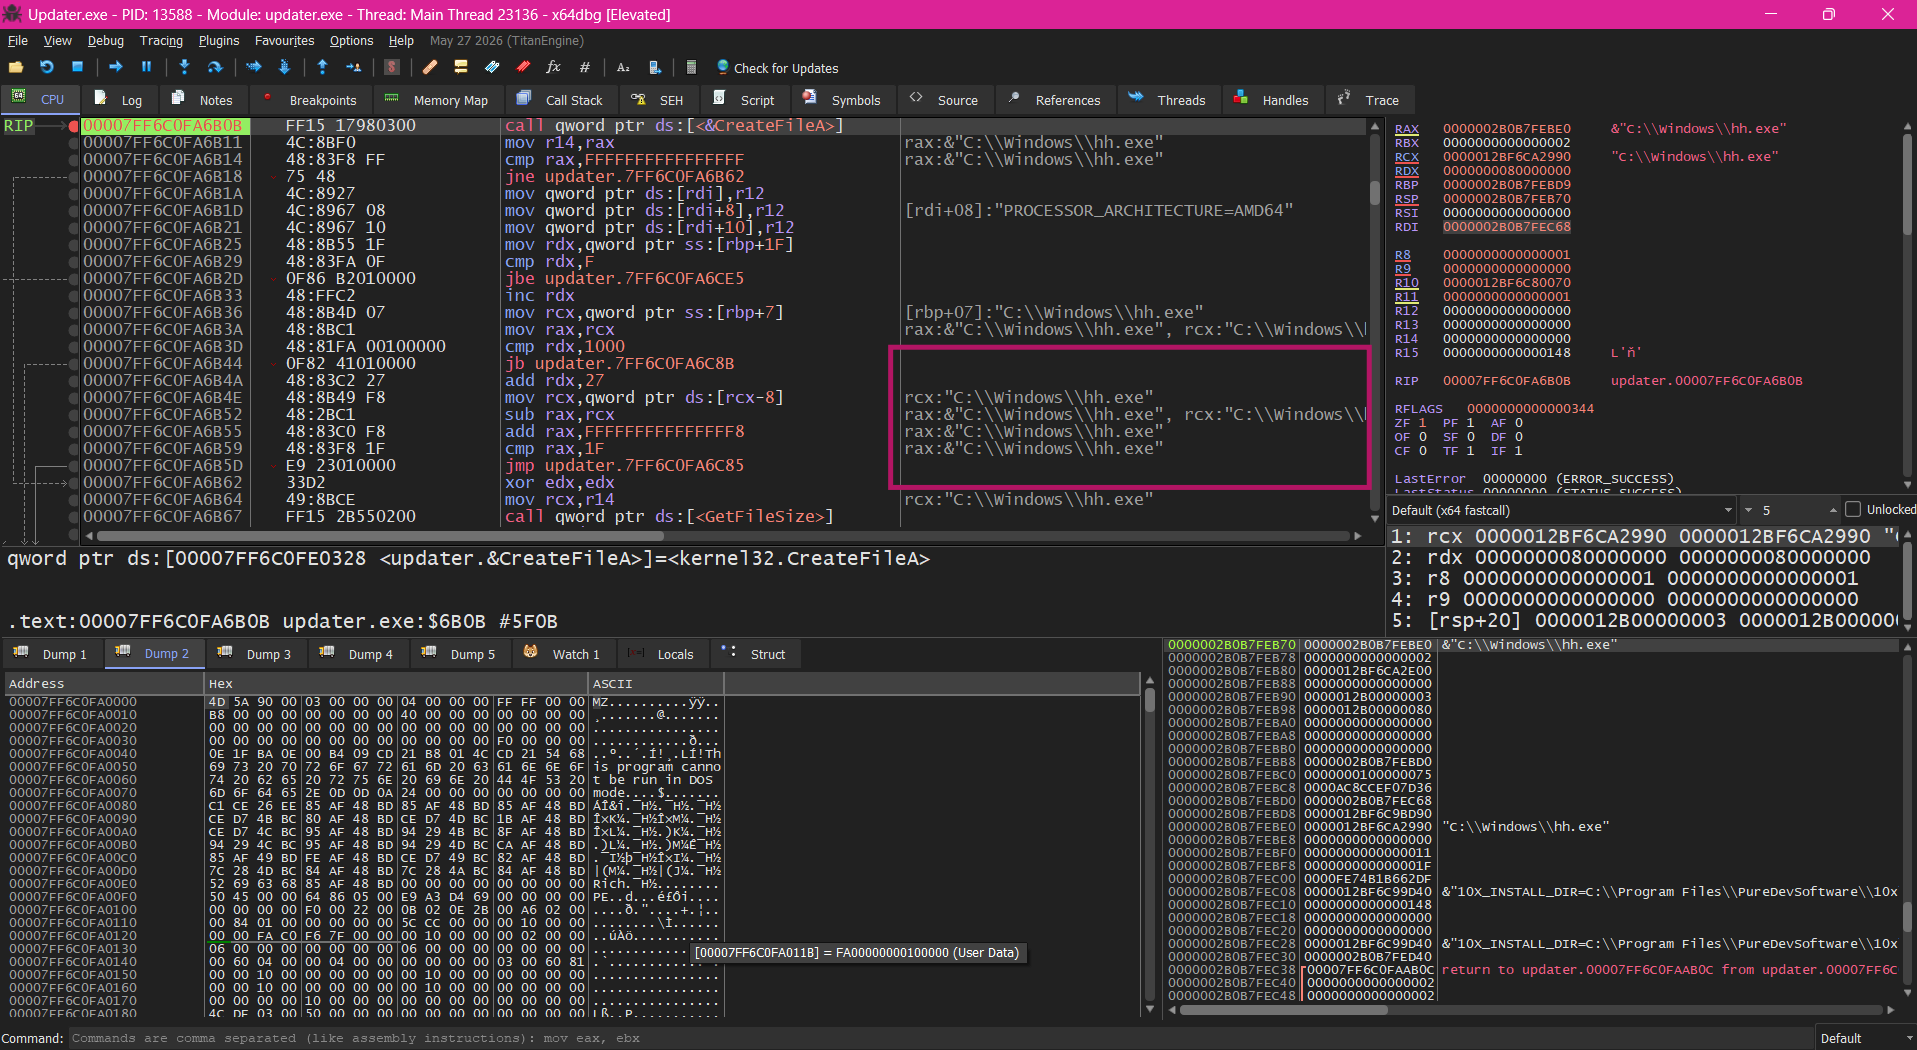Switch to the Handles tab
Screen dimensions: 1917x1050
1272,100
